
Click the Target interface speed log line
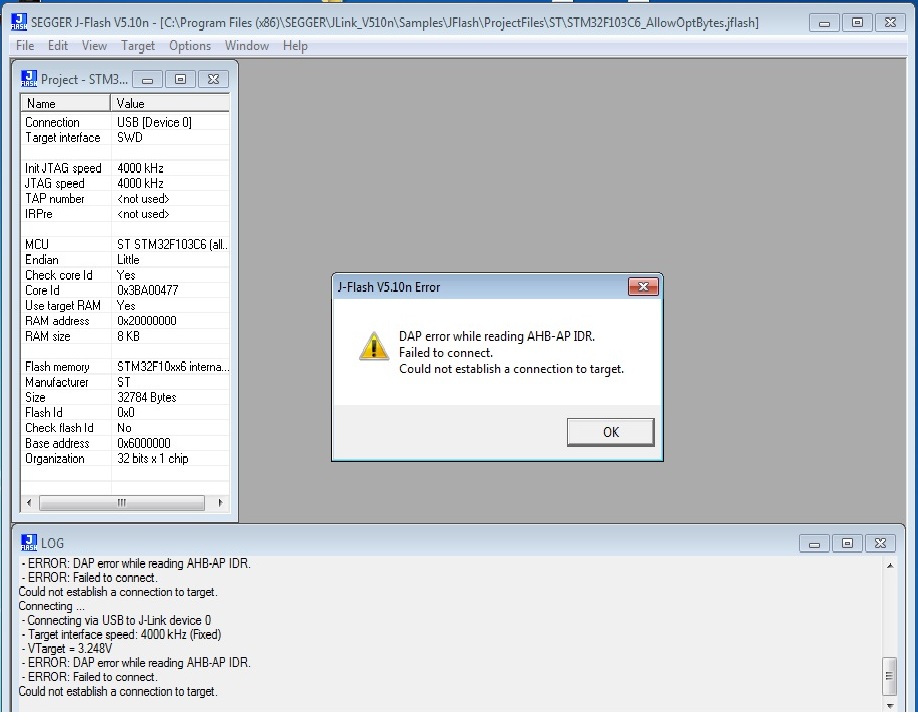121,635
